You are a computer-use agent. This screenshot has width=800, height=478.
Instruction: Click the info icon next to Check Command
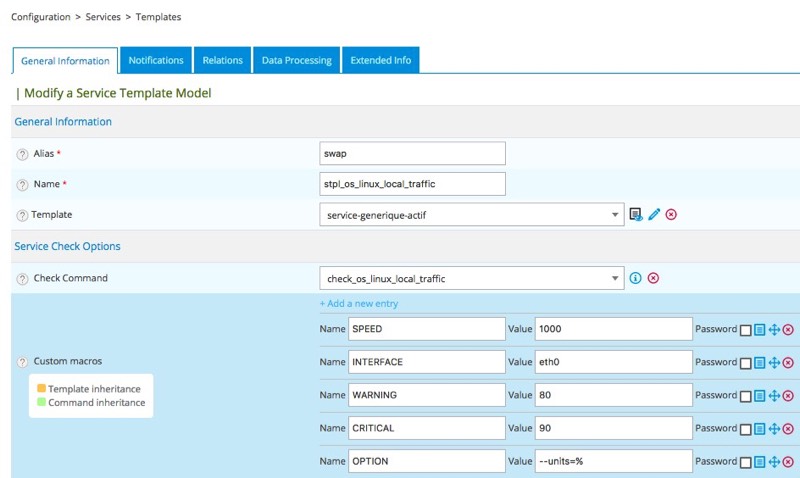tap(635, 278)
